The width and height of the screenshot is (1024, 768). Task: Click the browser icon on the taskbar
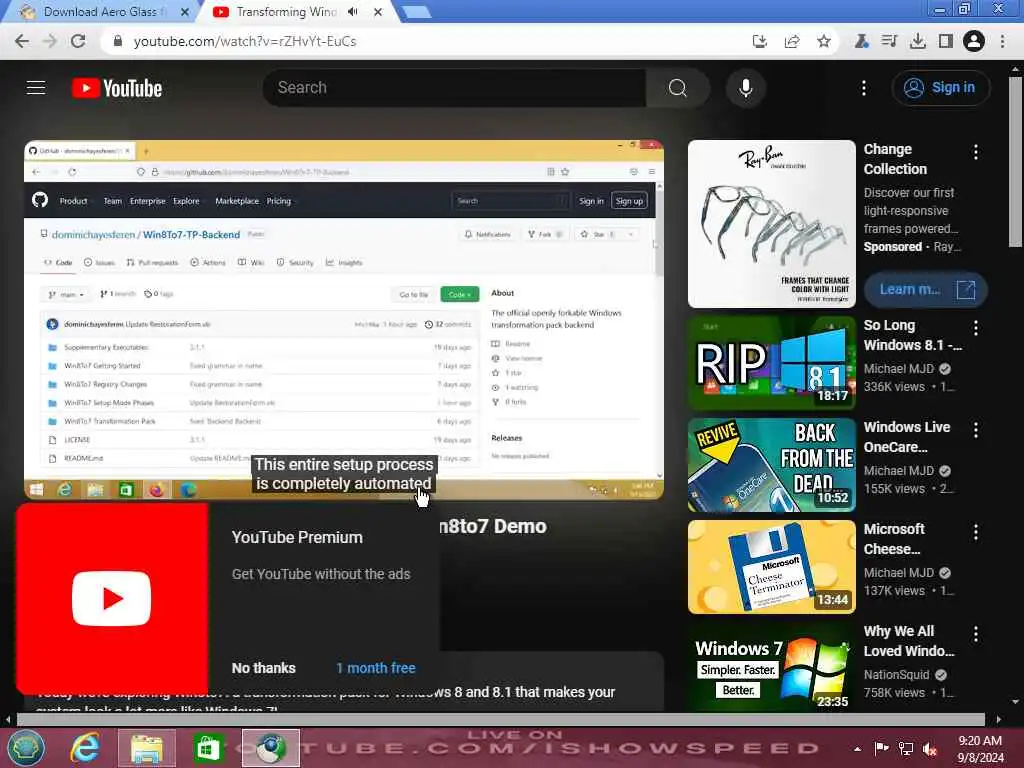[x=270, y=748]
